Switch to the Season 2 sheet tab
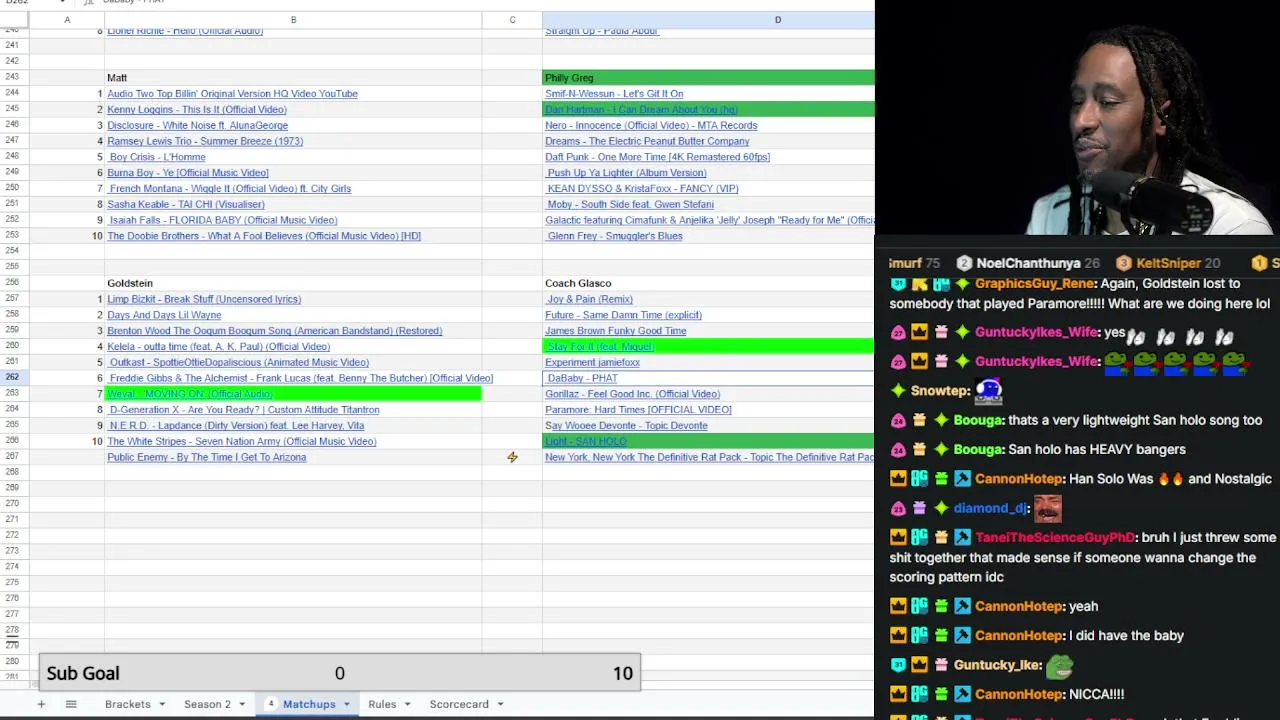 click(207, 704)
